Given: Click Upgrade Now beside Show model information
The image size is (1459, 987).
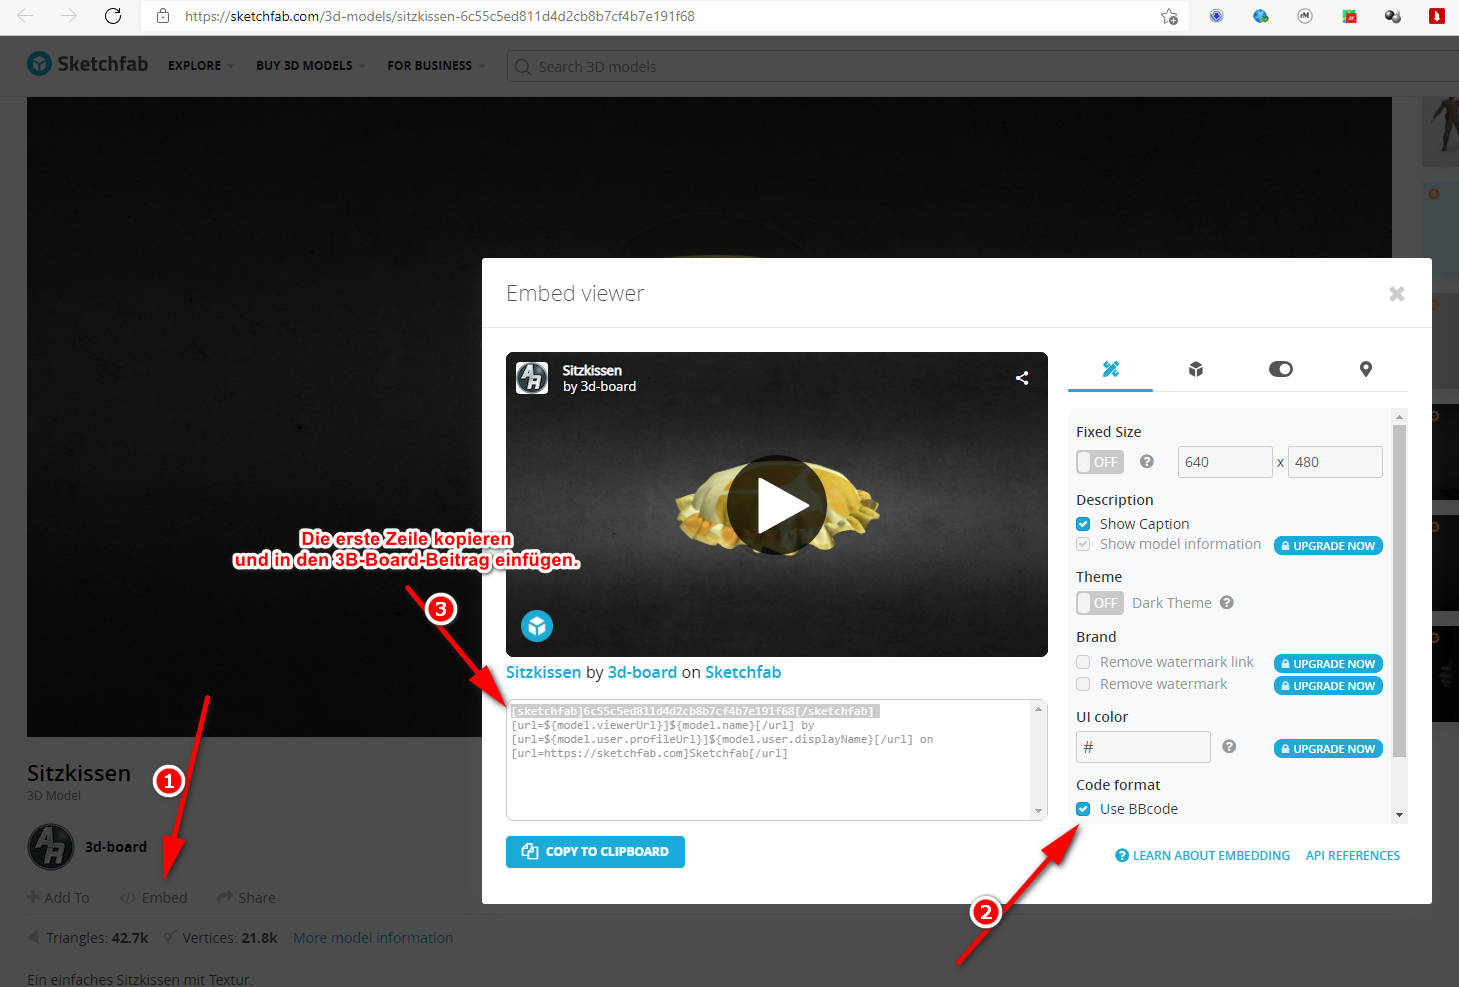Looking at the screenshot, I should pyautogui.click(x=1328, y=546).
